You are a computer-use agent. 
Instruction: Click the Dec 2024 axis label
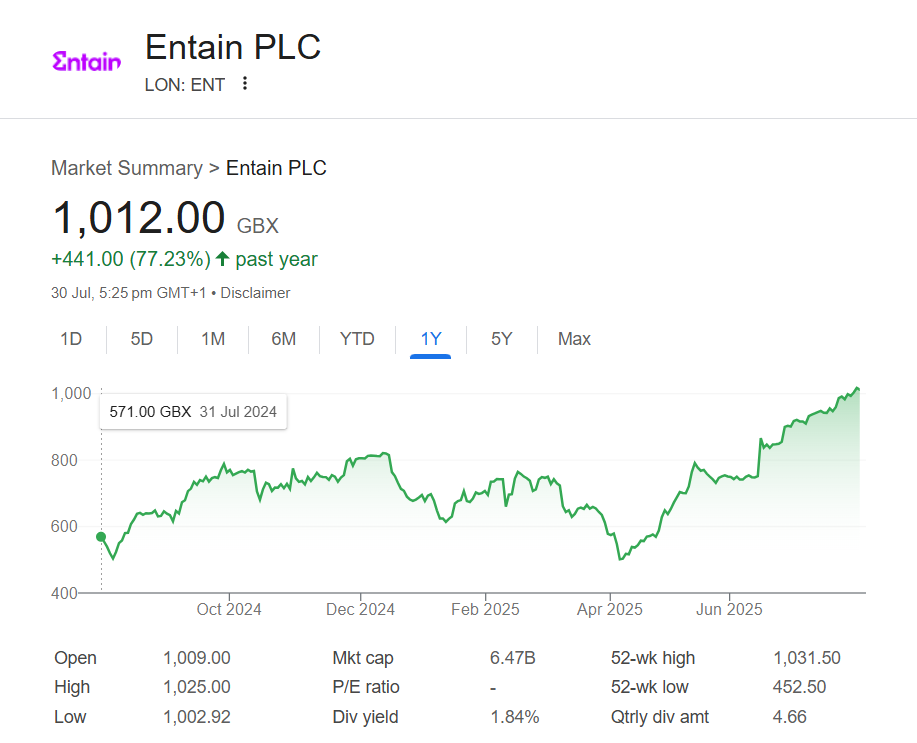click(x=360, y=609)
